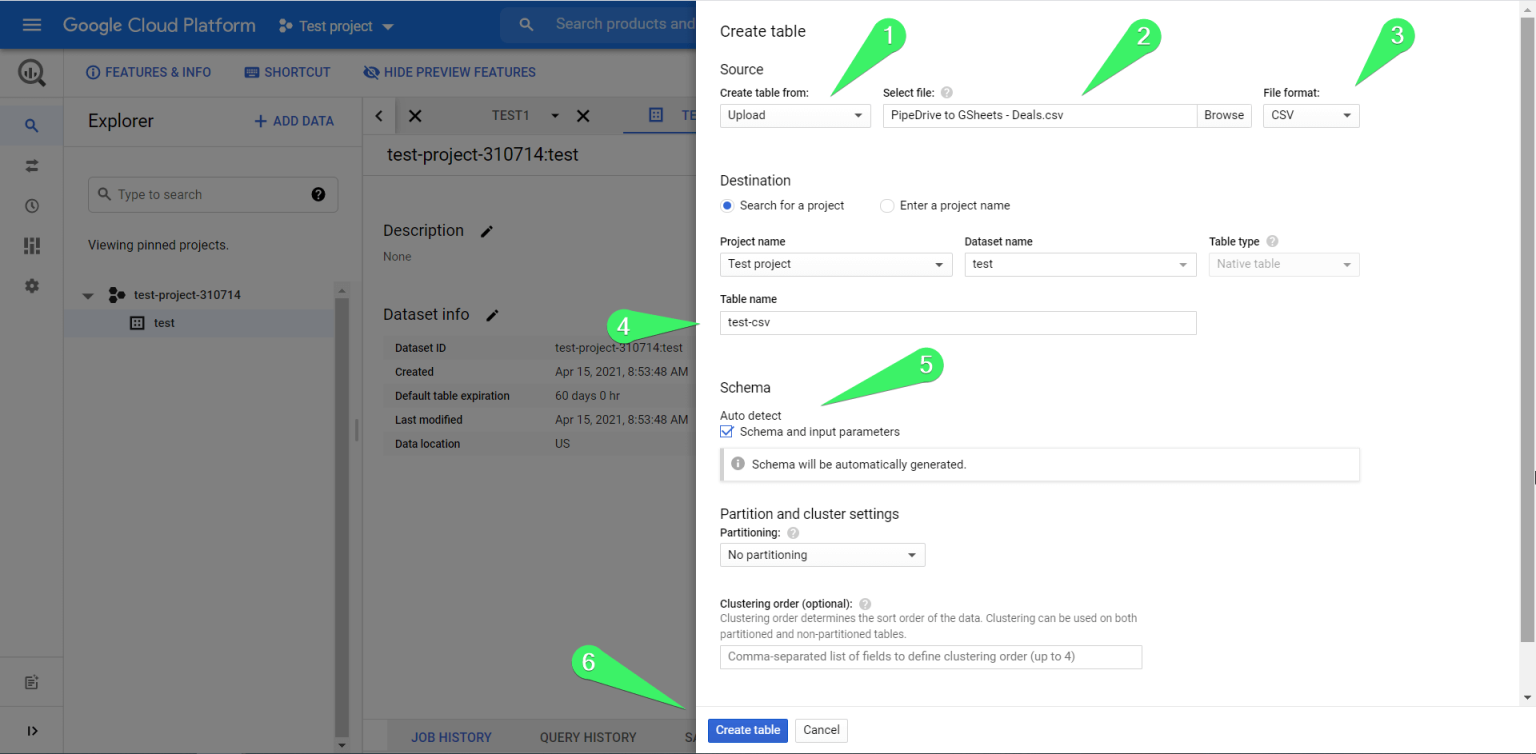This screenshot has height=754, width=1536.
Task: Open the Analytics Hub sidebar icon
Action: click(31, 245)
